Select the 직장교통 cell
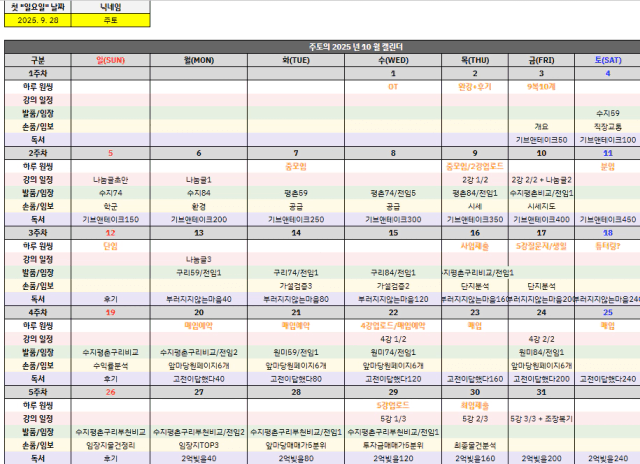 608,127
